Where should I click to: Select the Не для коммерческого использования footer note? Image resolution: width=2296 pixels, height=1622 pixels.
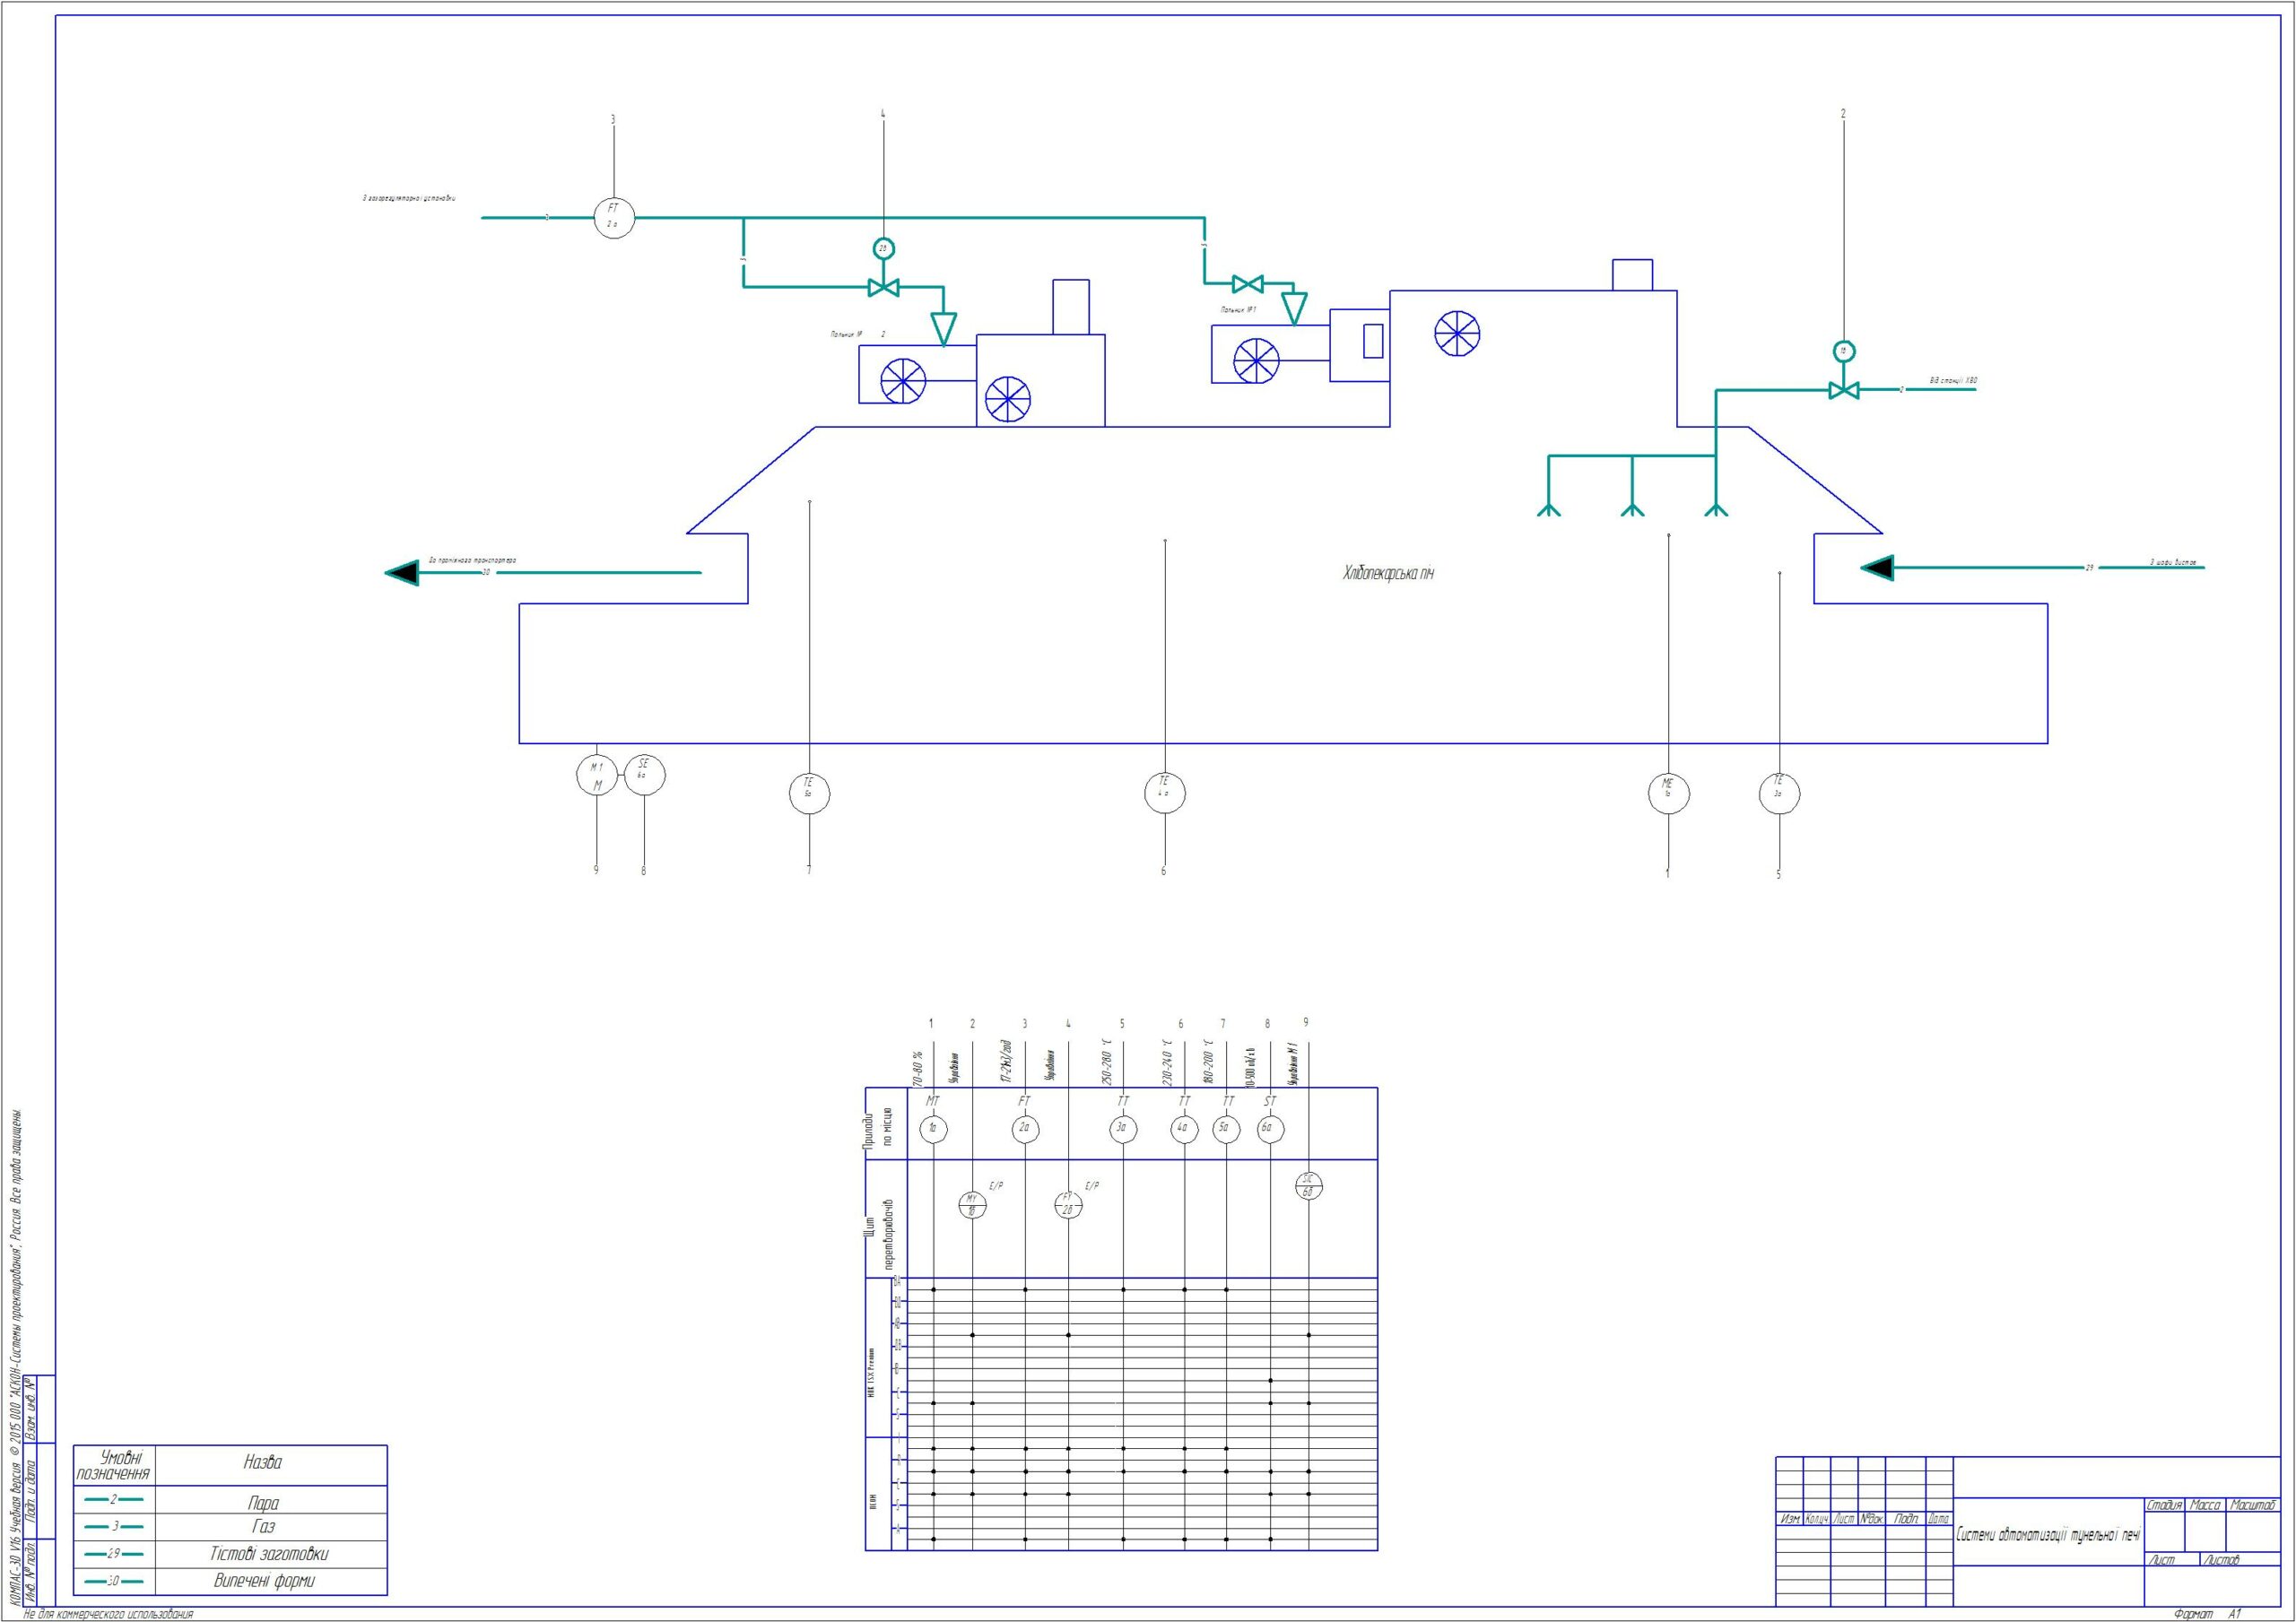(x=108, y=1614)
